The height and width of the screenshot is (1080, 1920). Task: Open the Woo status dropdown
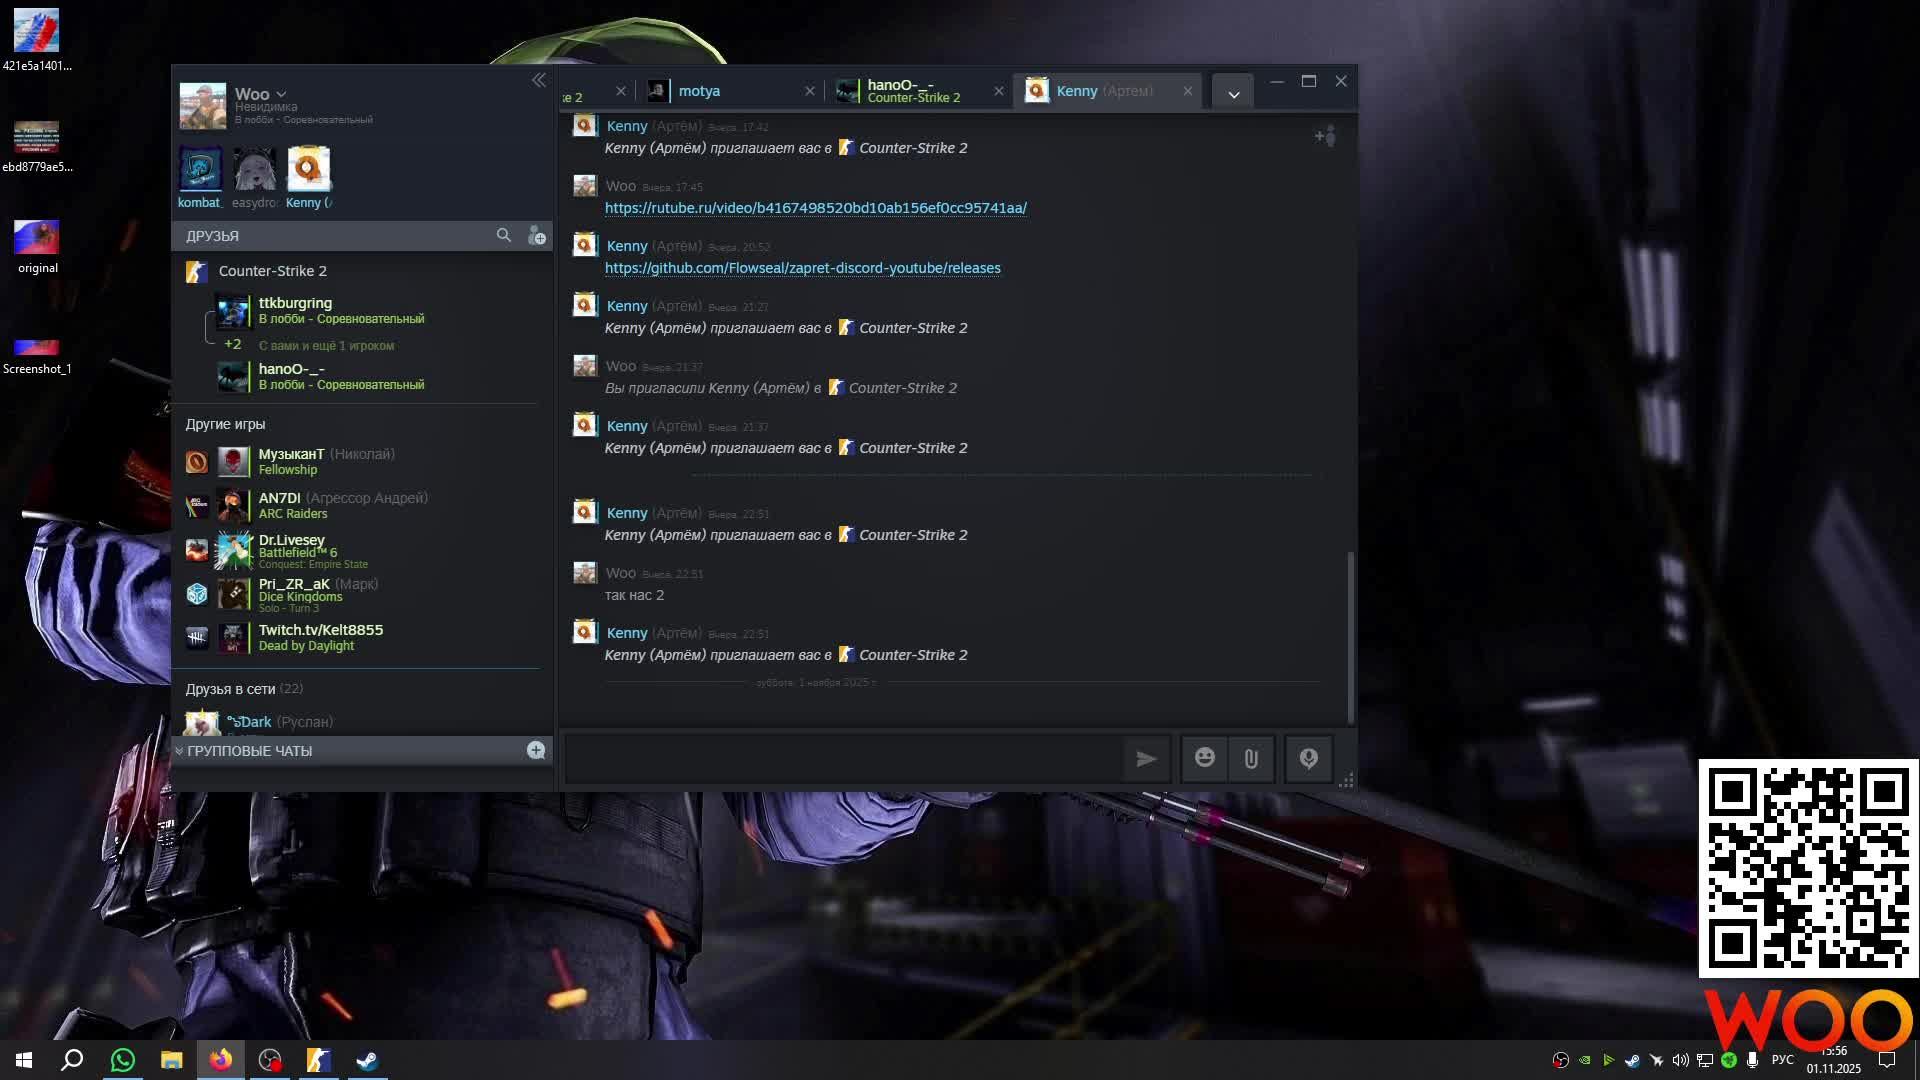pyautogui.click(x=281, y=94)
